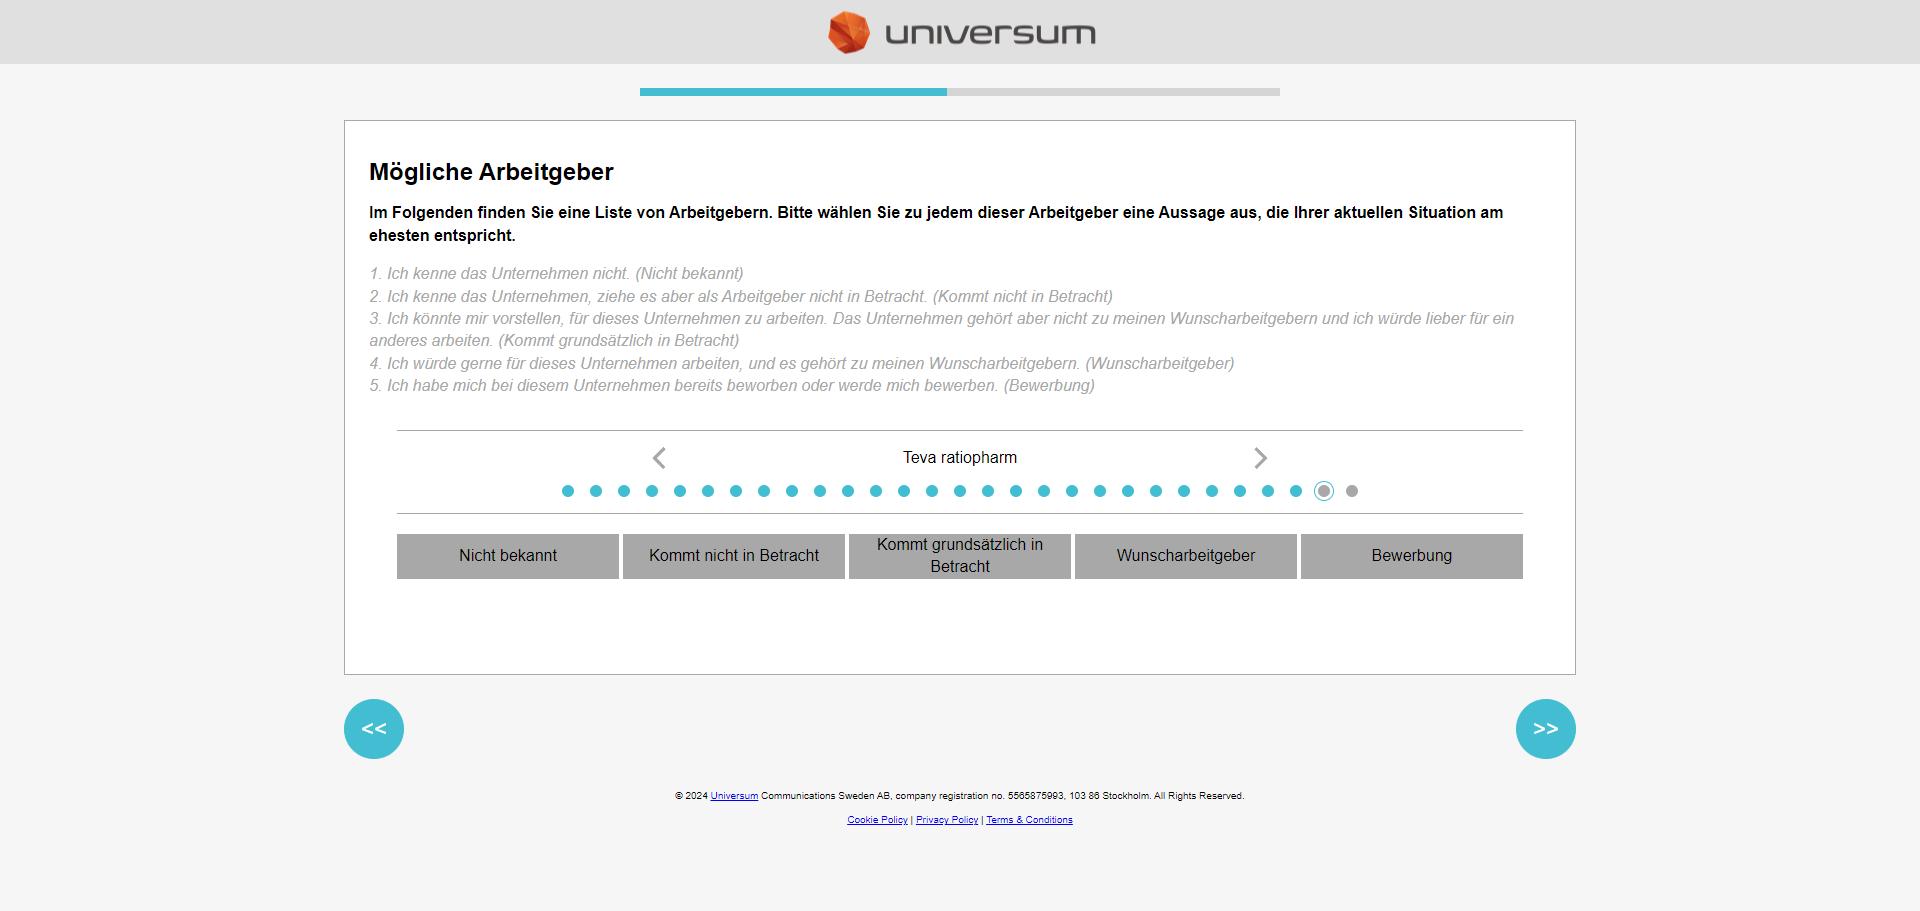Click statement '1. Ich kenne das Unternehmen nicht'
The image size is (1920, 911).
tap(556, 274)
